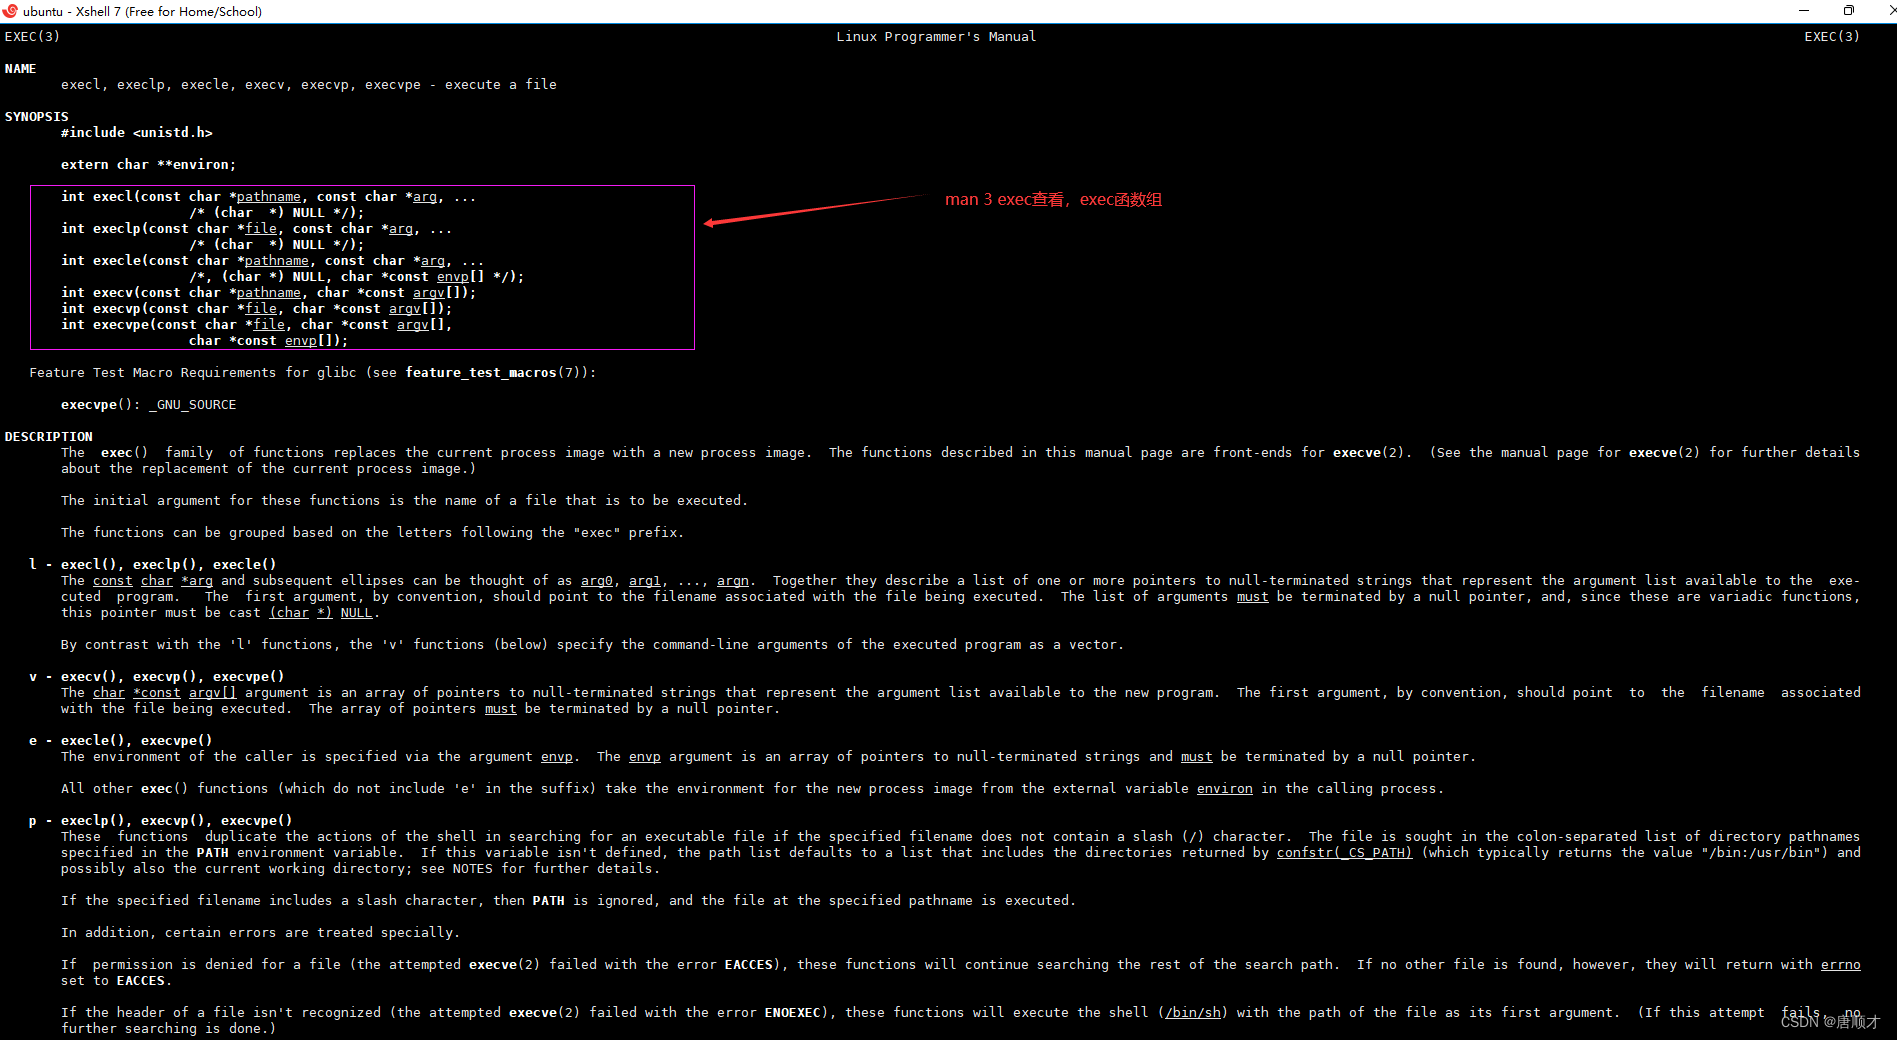Screen dimensions: 1897x1040
Task: Click underlined 'NULL' after '(char *)' in description
Action: pos(357,613)
